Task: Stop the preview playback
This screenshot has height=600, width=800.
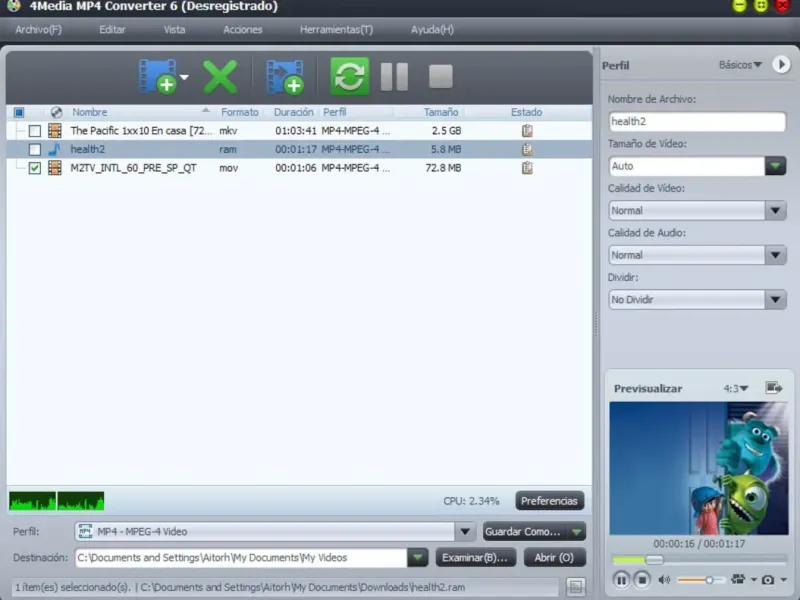Action: click(642, 580)
